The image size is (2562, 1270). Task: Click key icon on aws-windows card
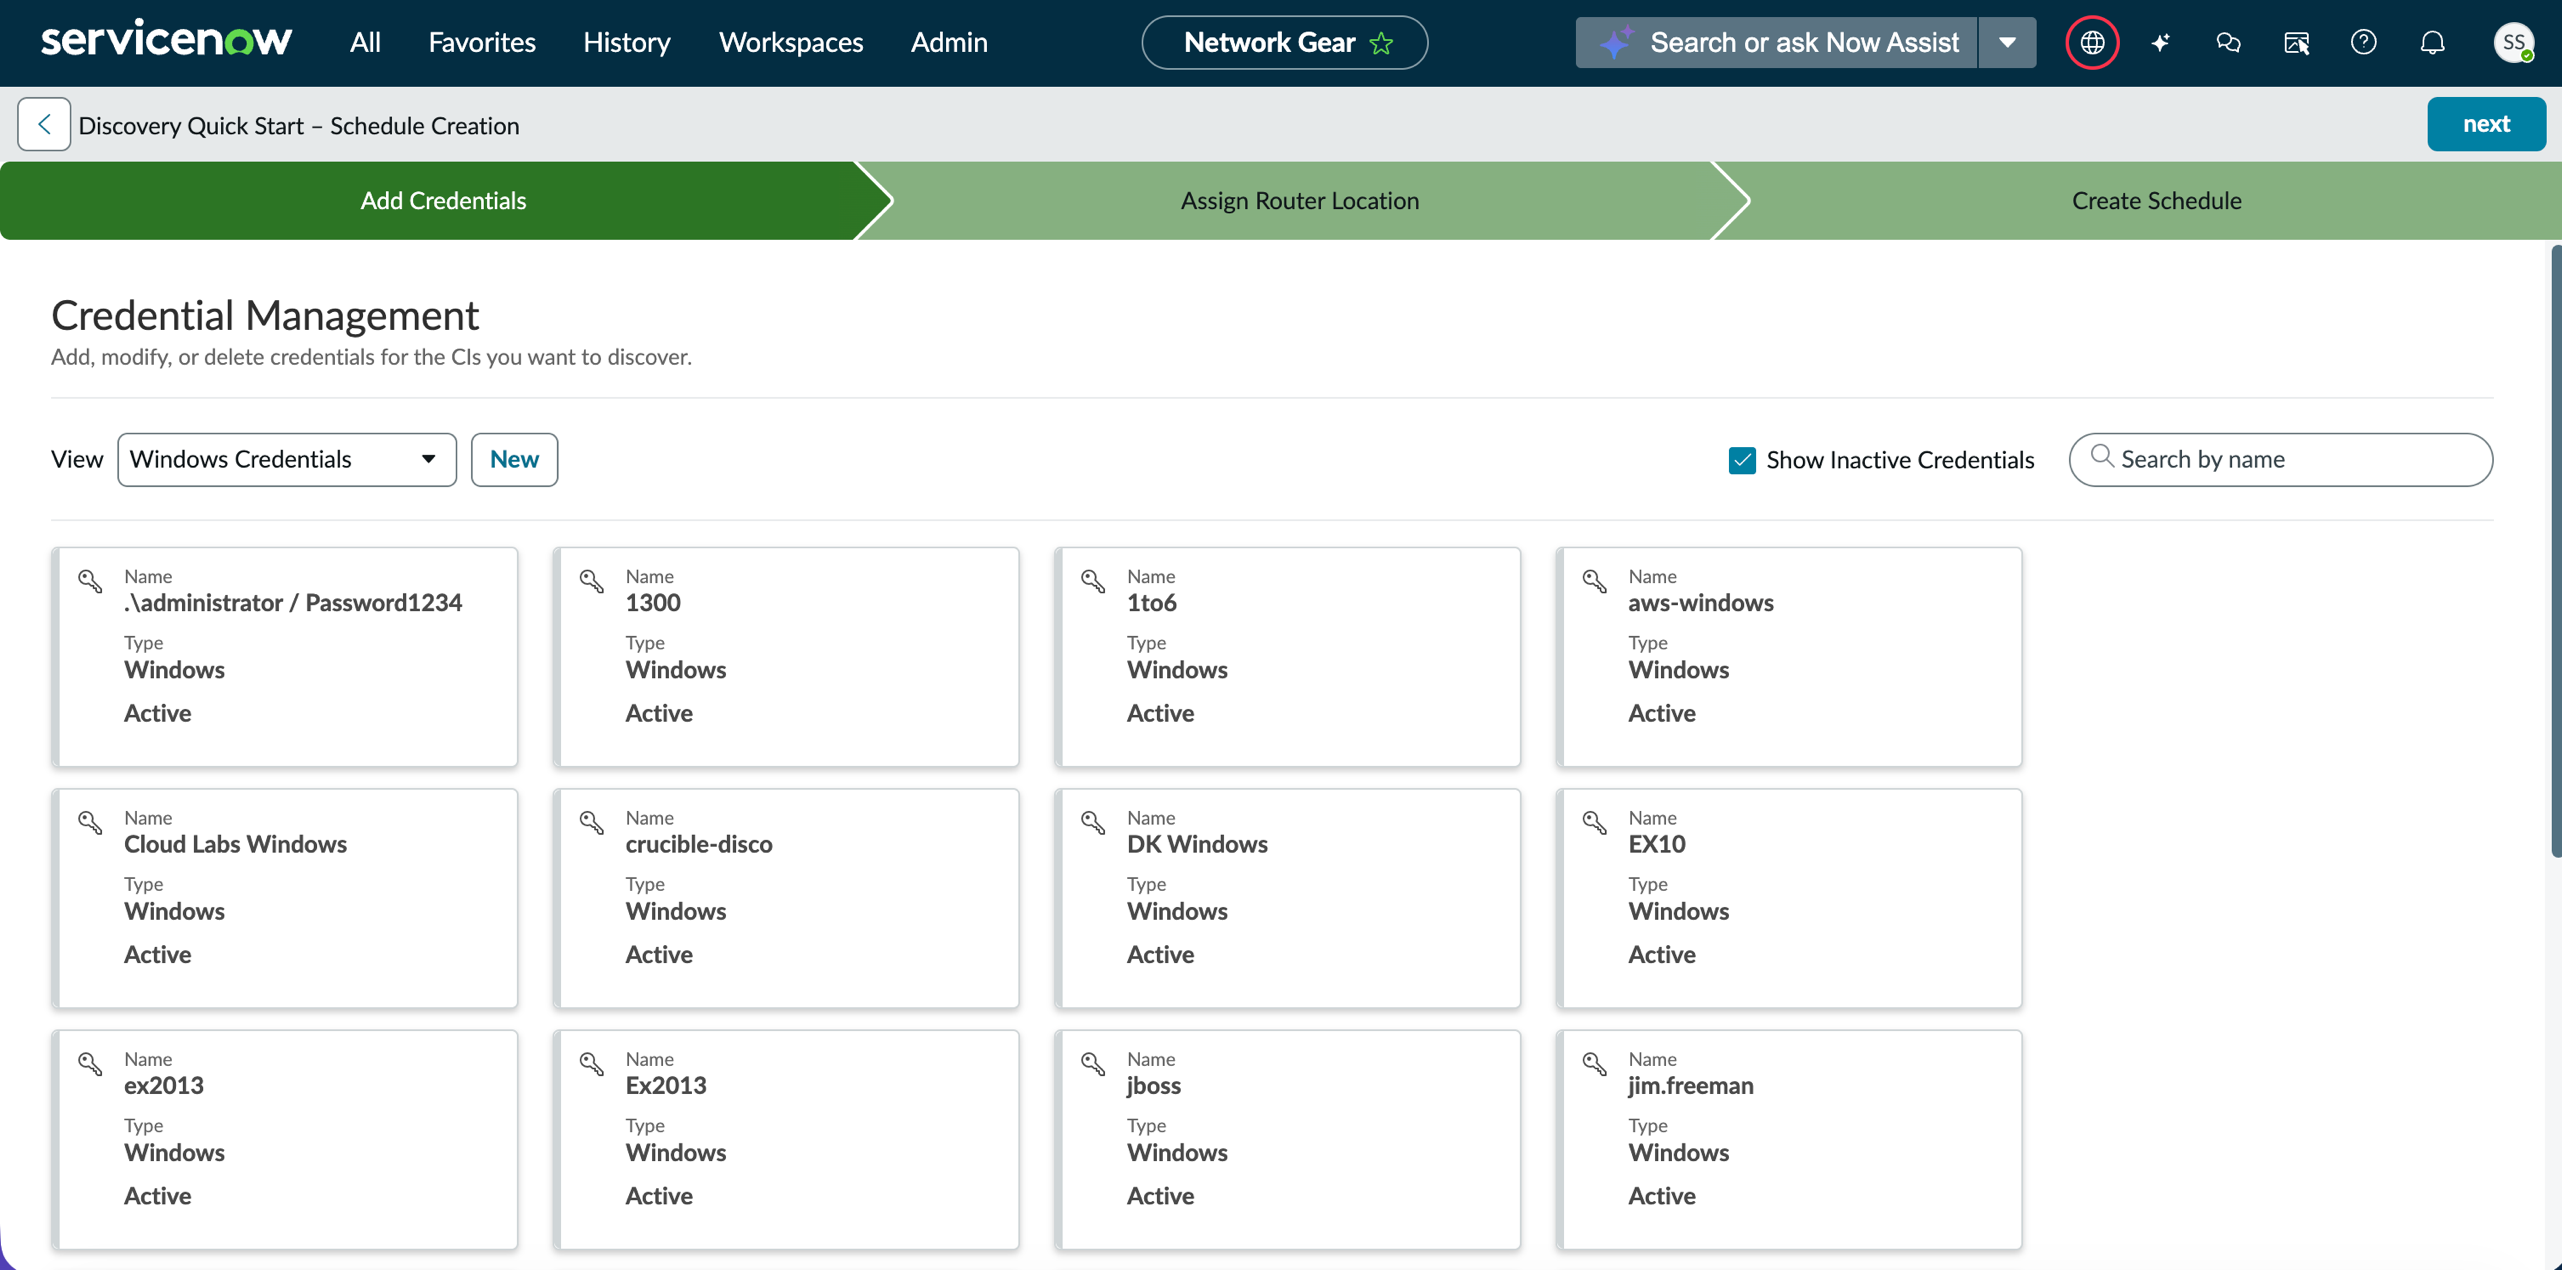pos(1595,580)
